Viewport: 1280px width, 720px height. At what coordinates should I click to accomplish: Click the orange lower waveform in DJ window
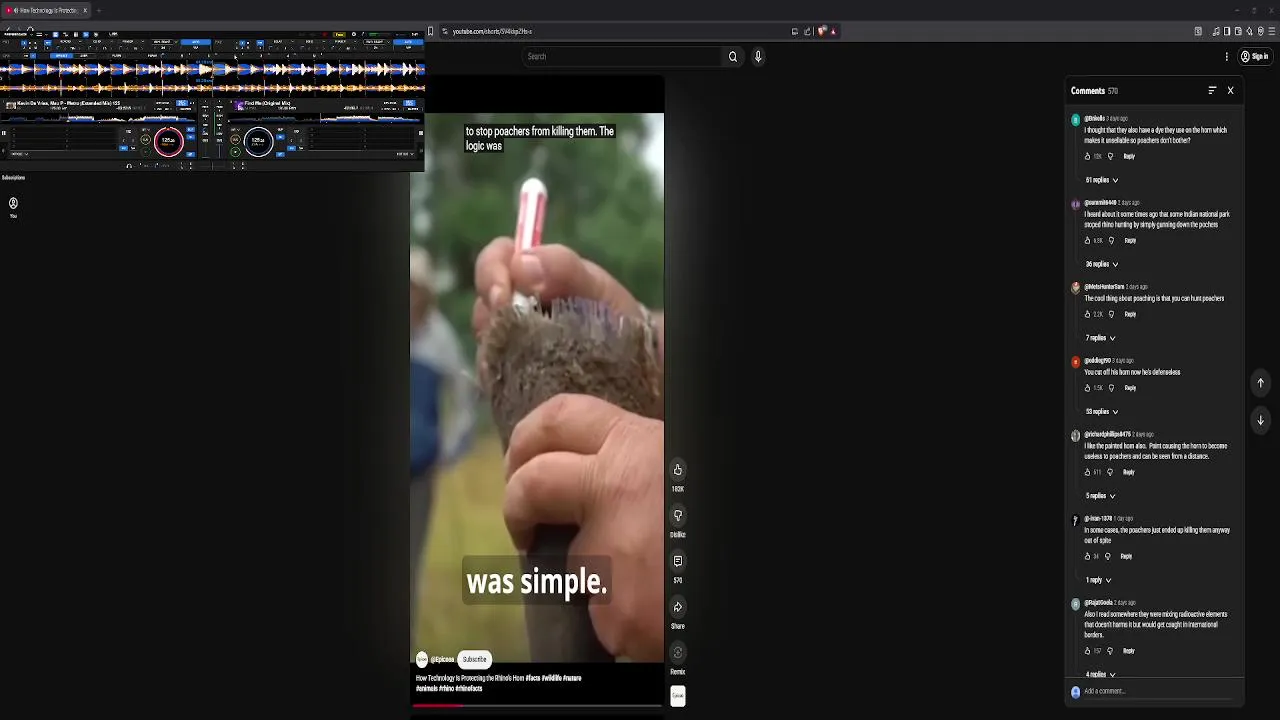(212, 89)
